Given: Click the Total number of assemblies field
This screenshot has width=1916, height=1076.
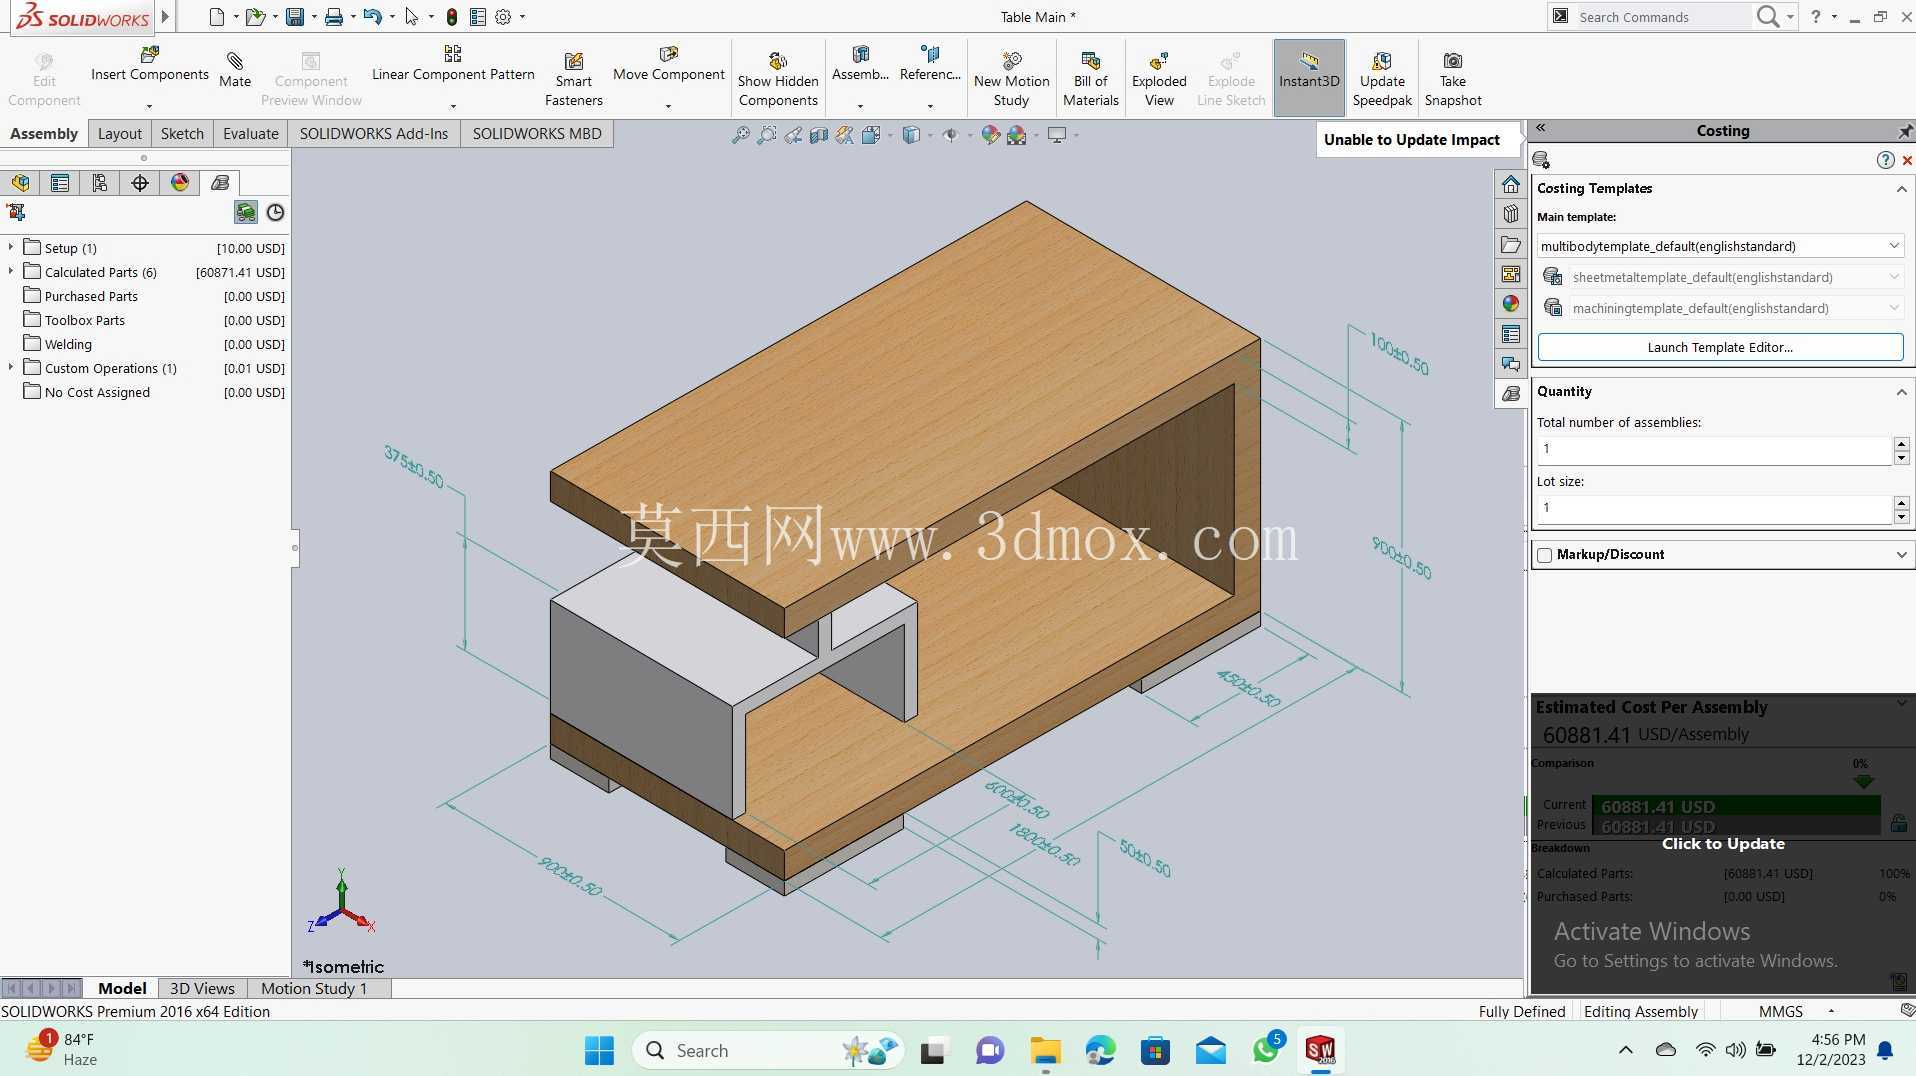Looking at the screenshot, I should tap(1714, 449).
